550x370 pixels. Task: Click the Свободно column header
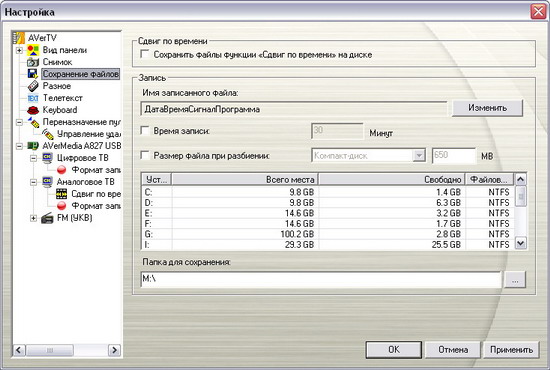392,180
